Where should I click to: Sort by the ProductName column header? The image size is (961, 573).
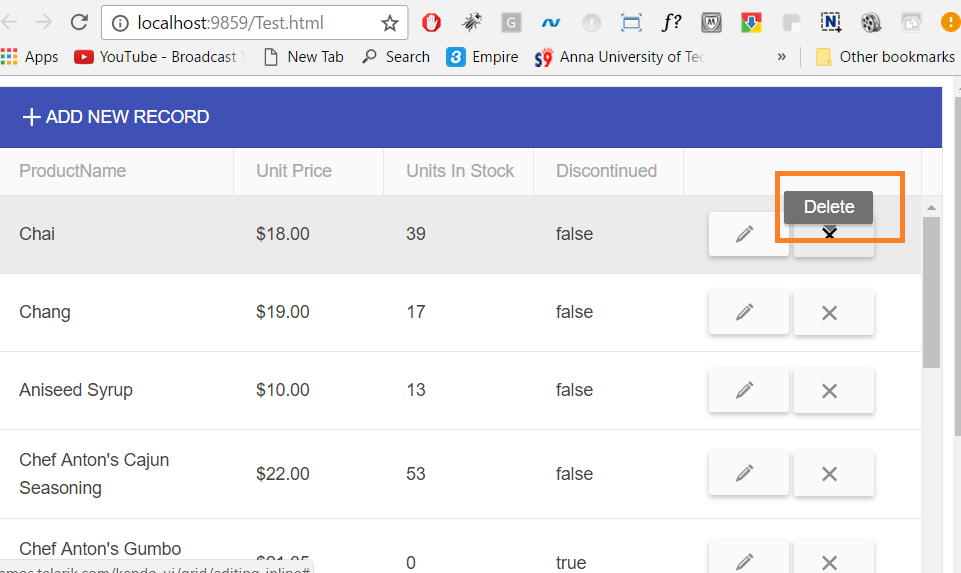click(73, 171)
